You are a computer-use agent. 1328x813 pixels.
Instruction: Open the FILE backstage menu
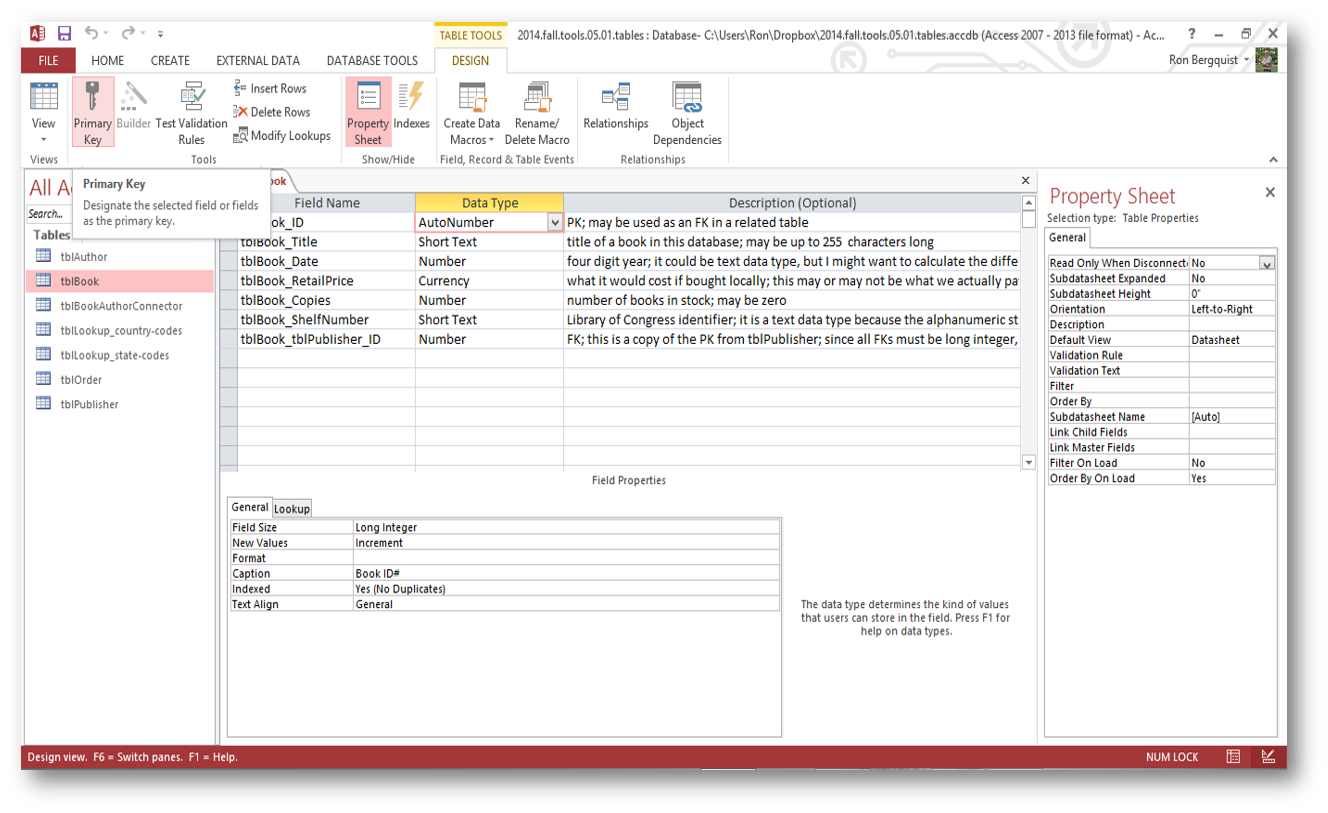click(x=48, y=61)
